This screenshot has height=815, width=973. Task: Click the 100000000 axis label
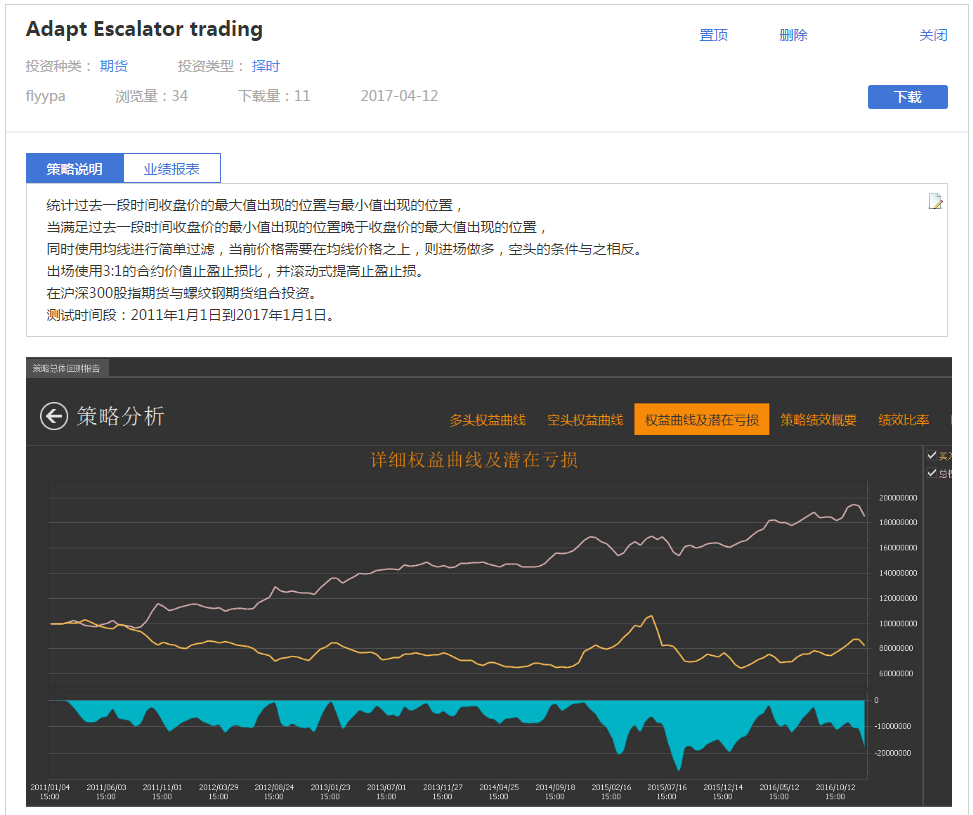[898, 624]
